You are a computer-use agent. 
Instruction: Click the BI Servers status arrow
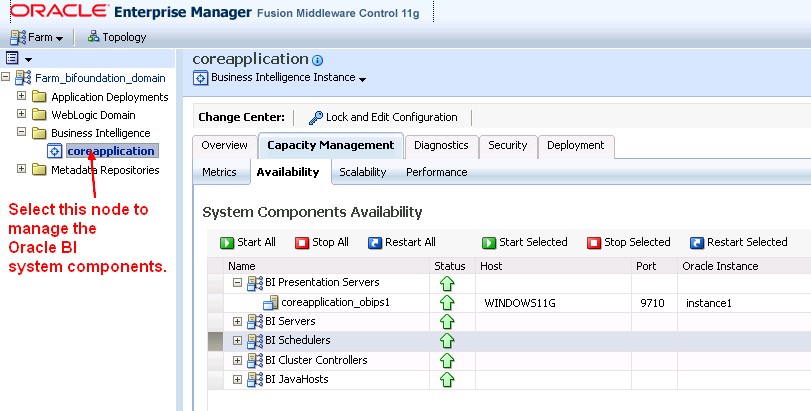click(447, 322)
